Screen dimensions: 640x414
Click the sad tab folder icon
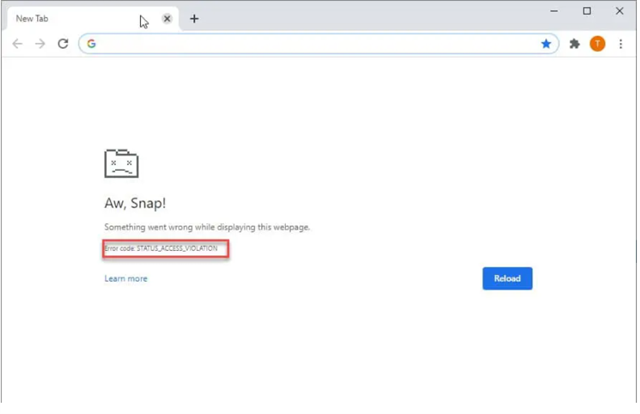(122, 163)
